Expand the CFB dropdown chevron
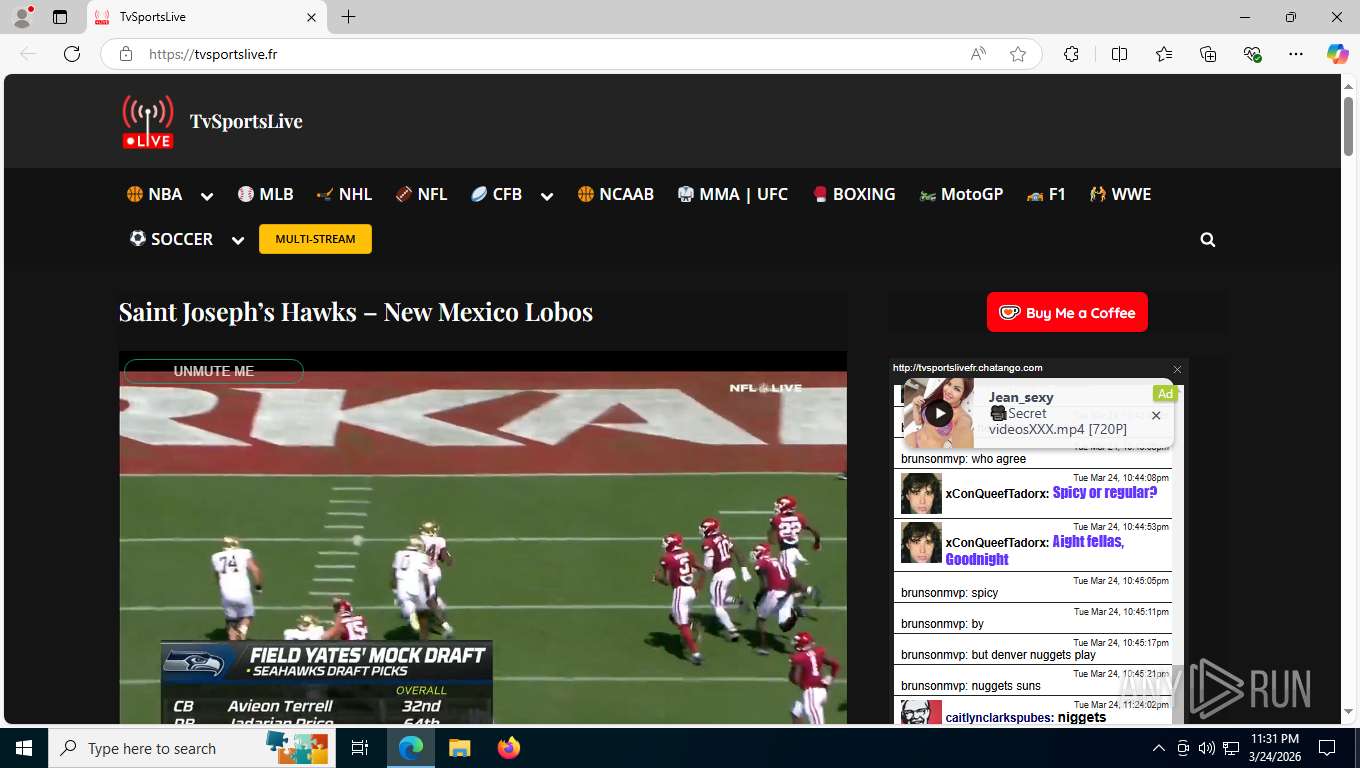Image resolution: width=1360 pixels, height=768 pixels. [x=547, y=196]
